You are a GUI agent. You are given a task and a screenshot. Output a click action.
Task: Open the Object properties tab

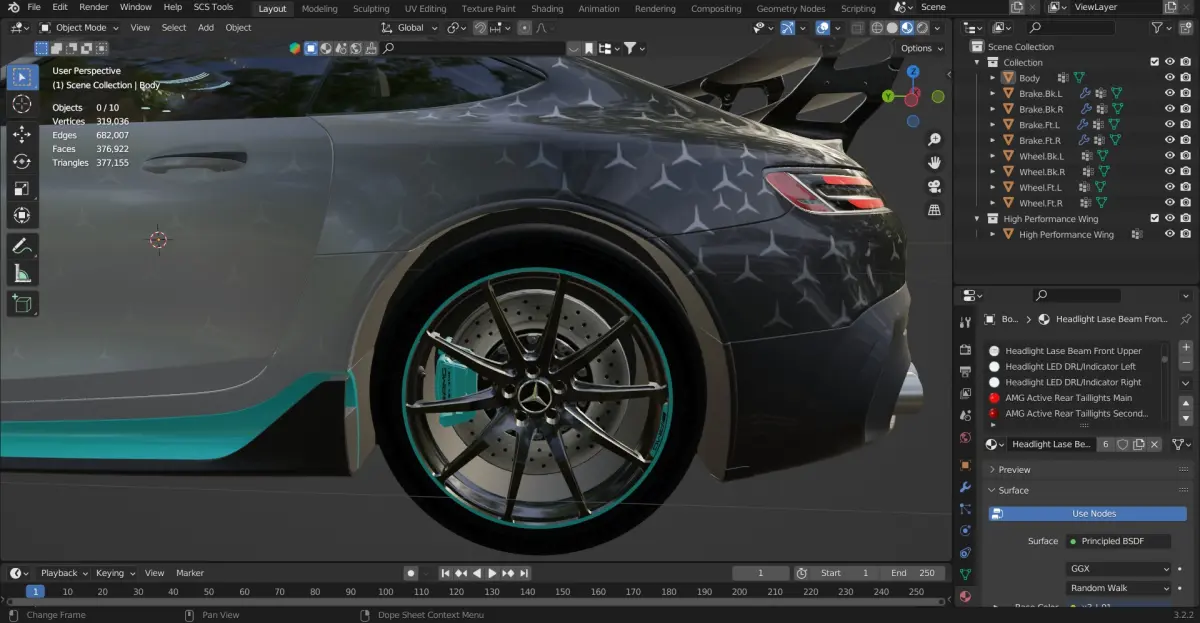click(x=965, y=465)
